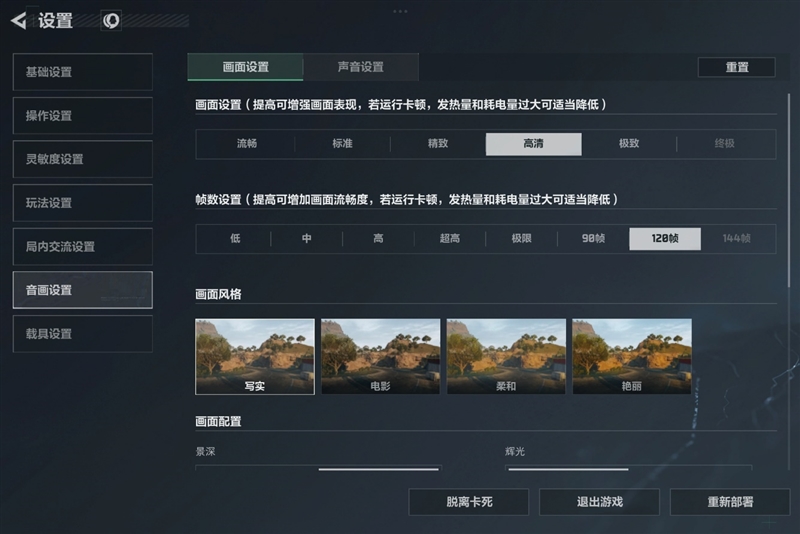Choose the 艳丽 picture style thumbnail
The width and height of the screenshot is (800, 534).
click(x=632, y=357)
